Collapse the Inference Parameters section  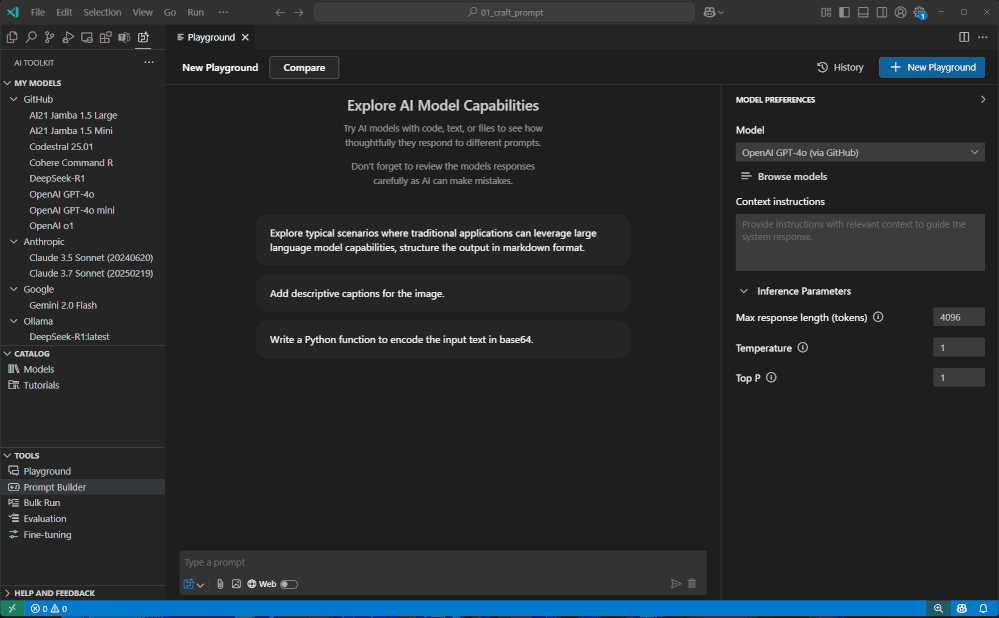744,291
